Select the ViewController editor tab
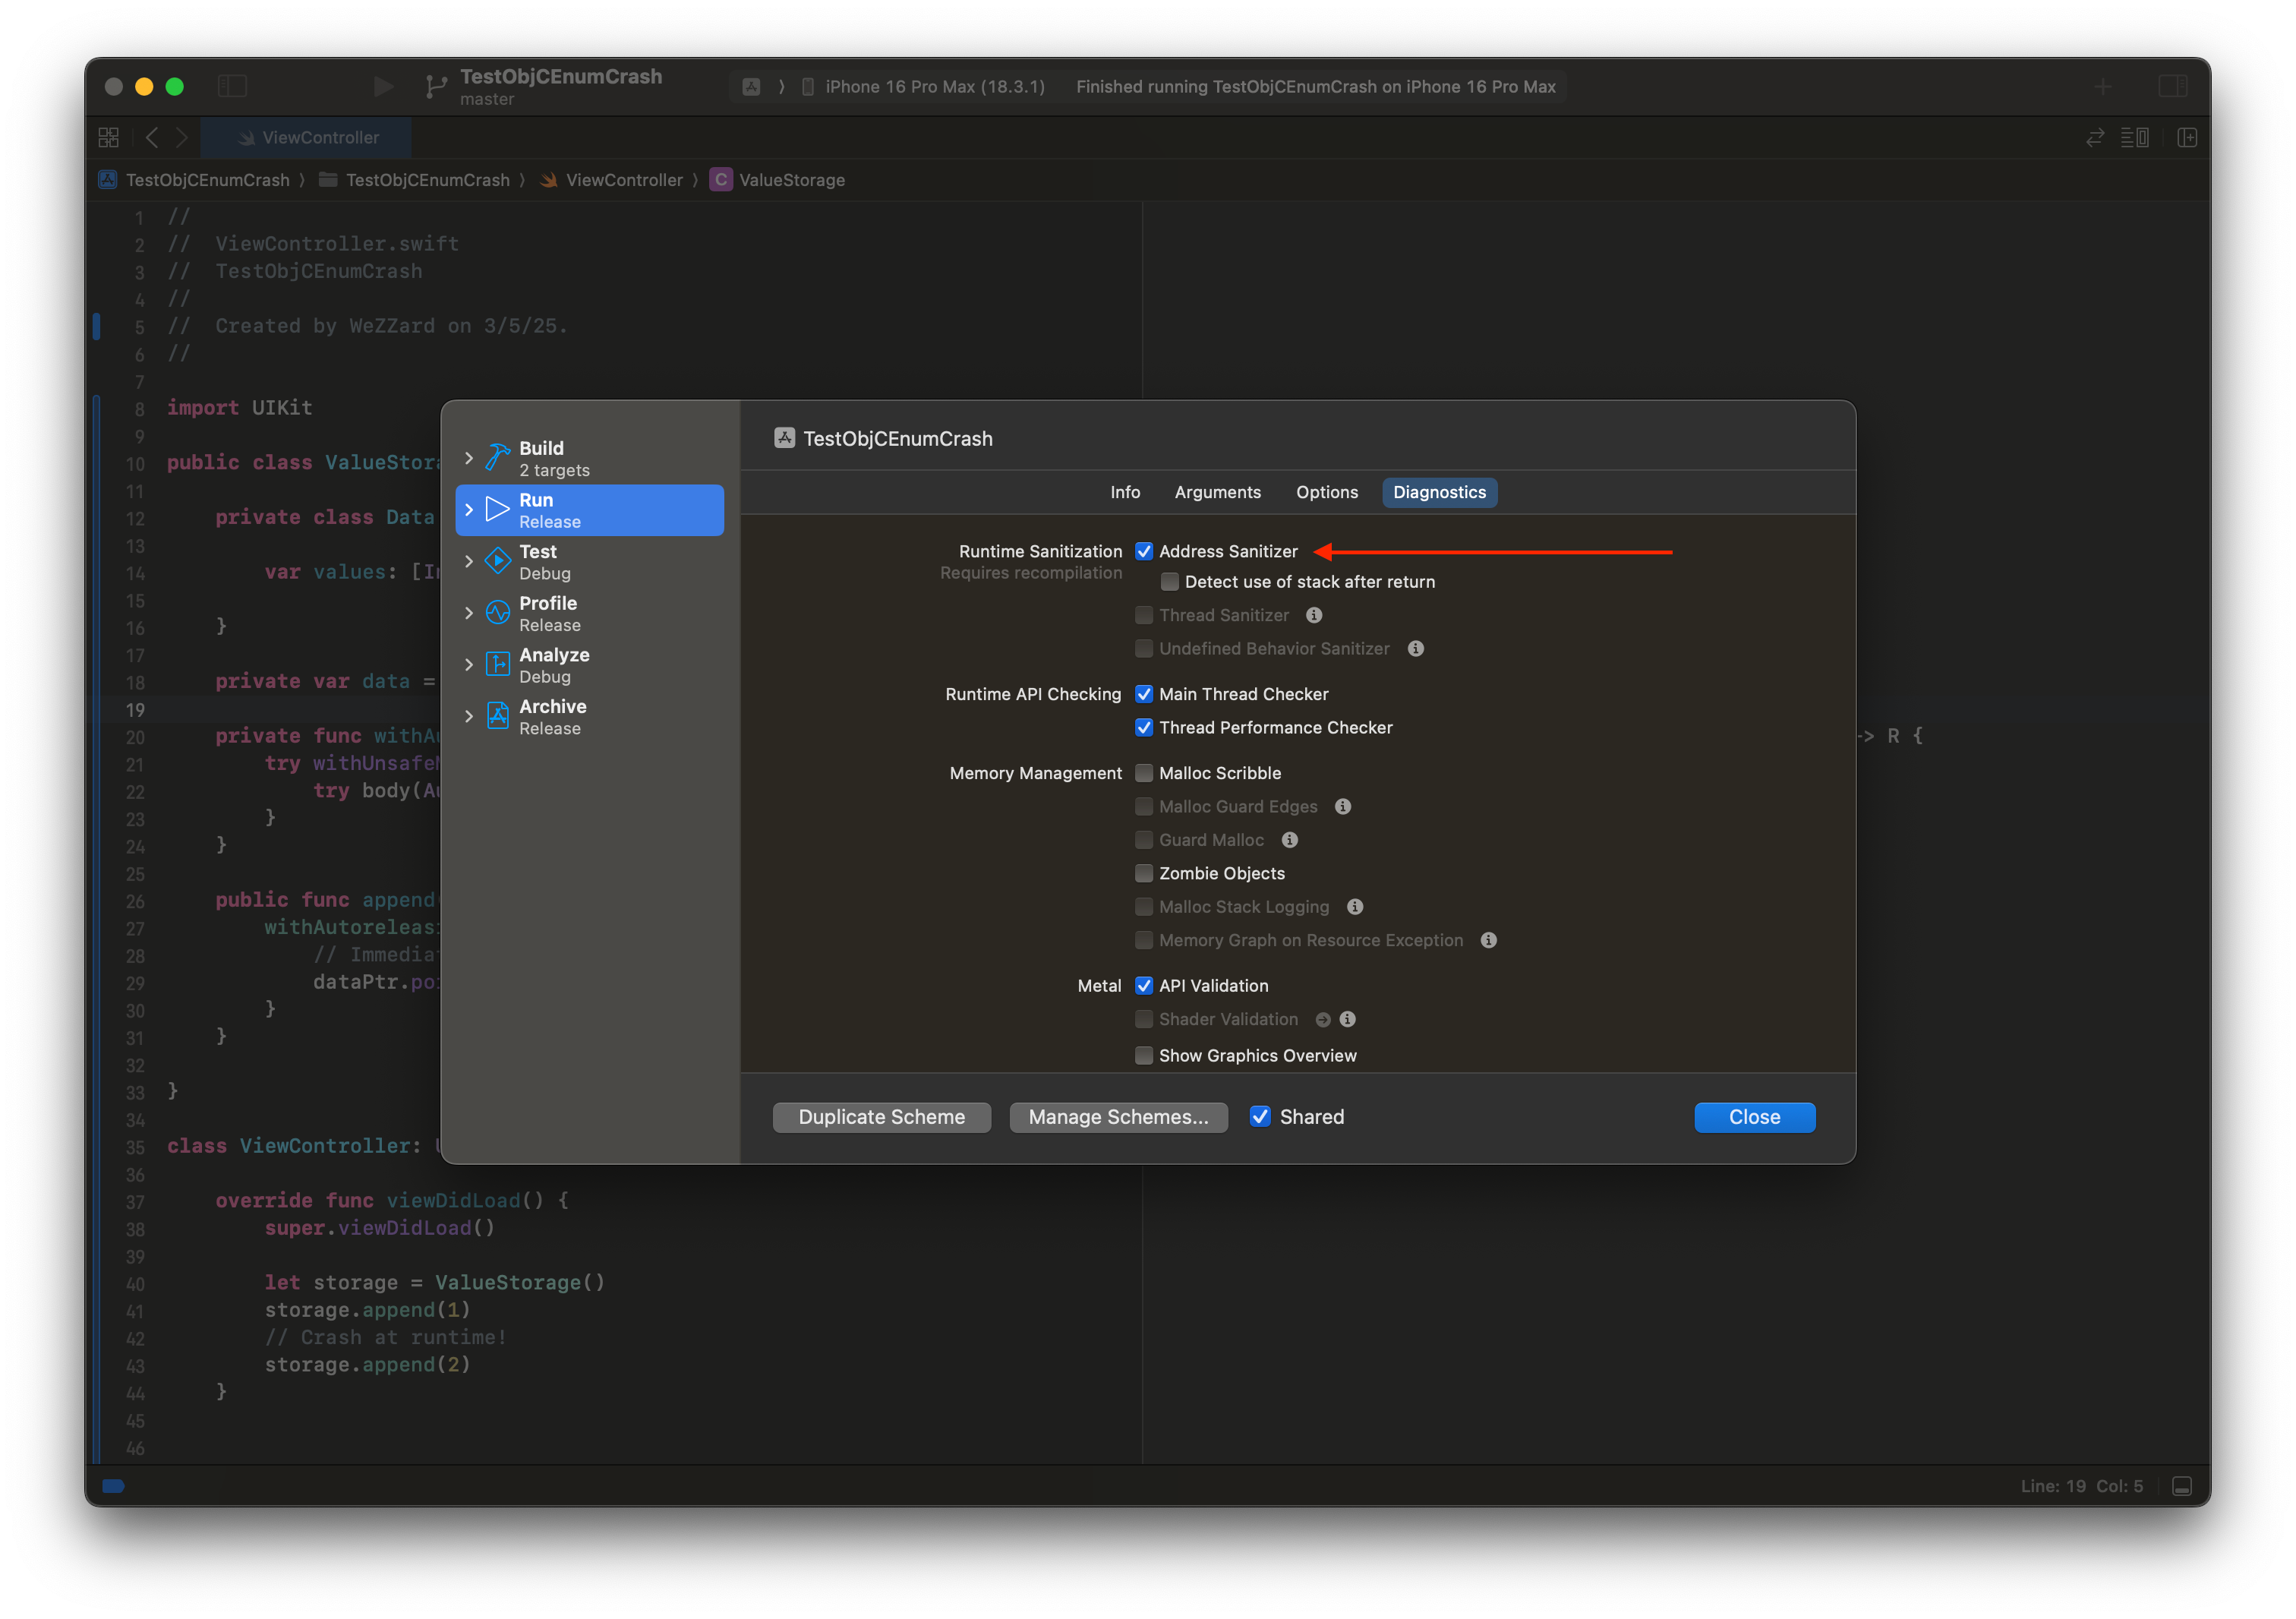This screenshot has width=2296, height=1619. [x=306, y=137]
